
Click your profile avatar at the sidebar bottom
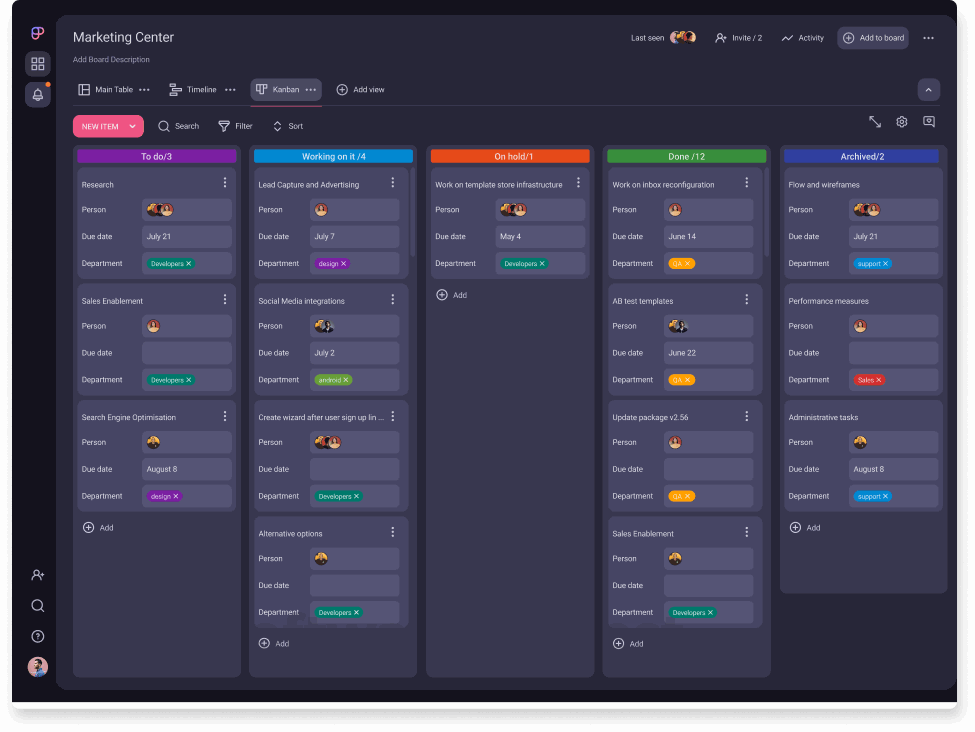tap(37, 667)
